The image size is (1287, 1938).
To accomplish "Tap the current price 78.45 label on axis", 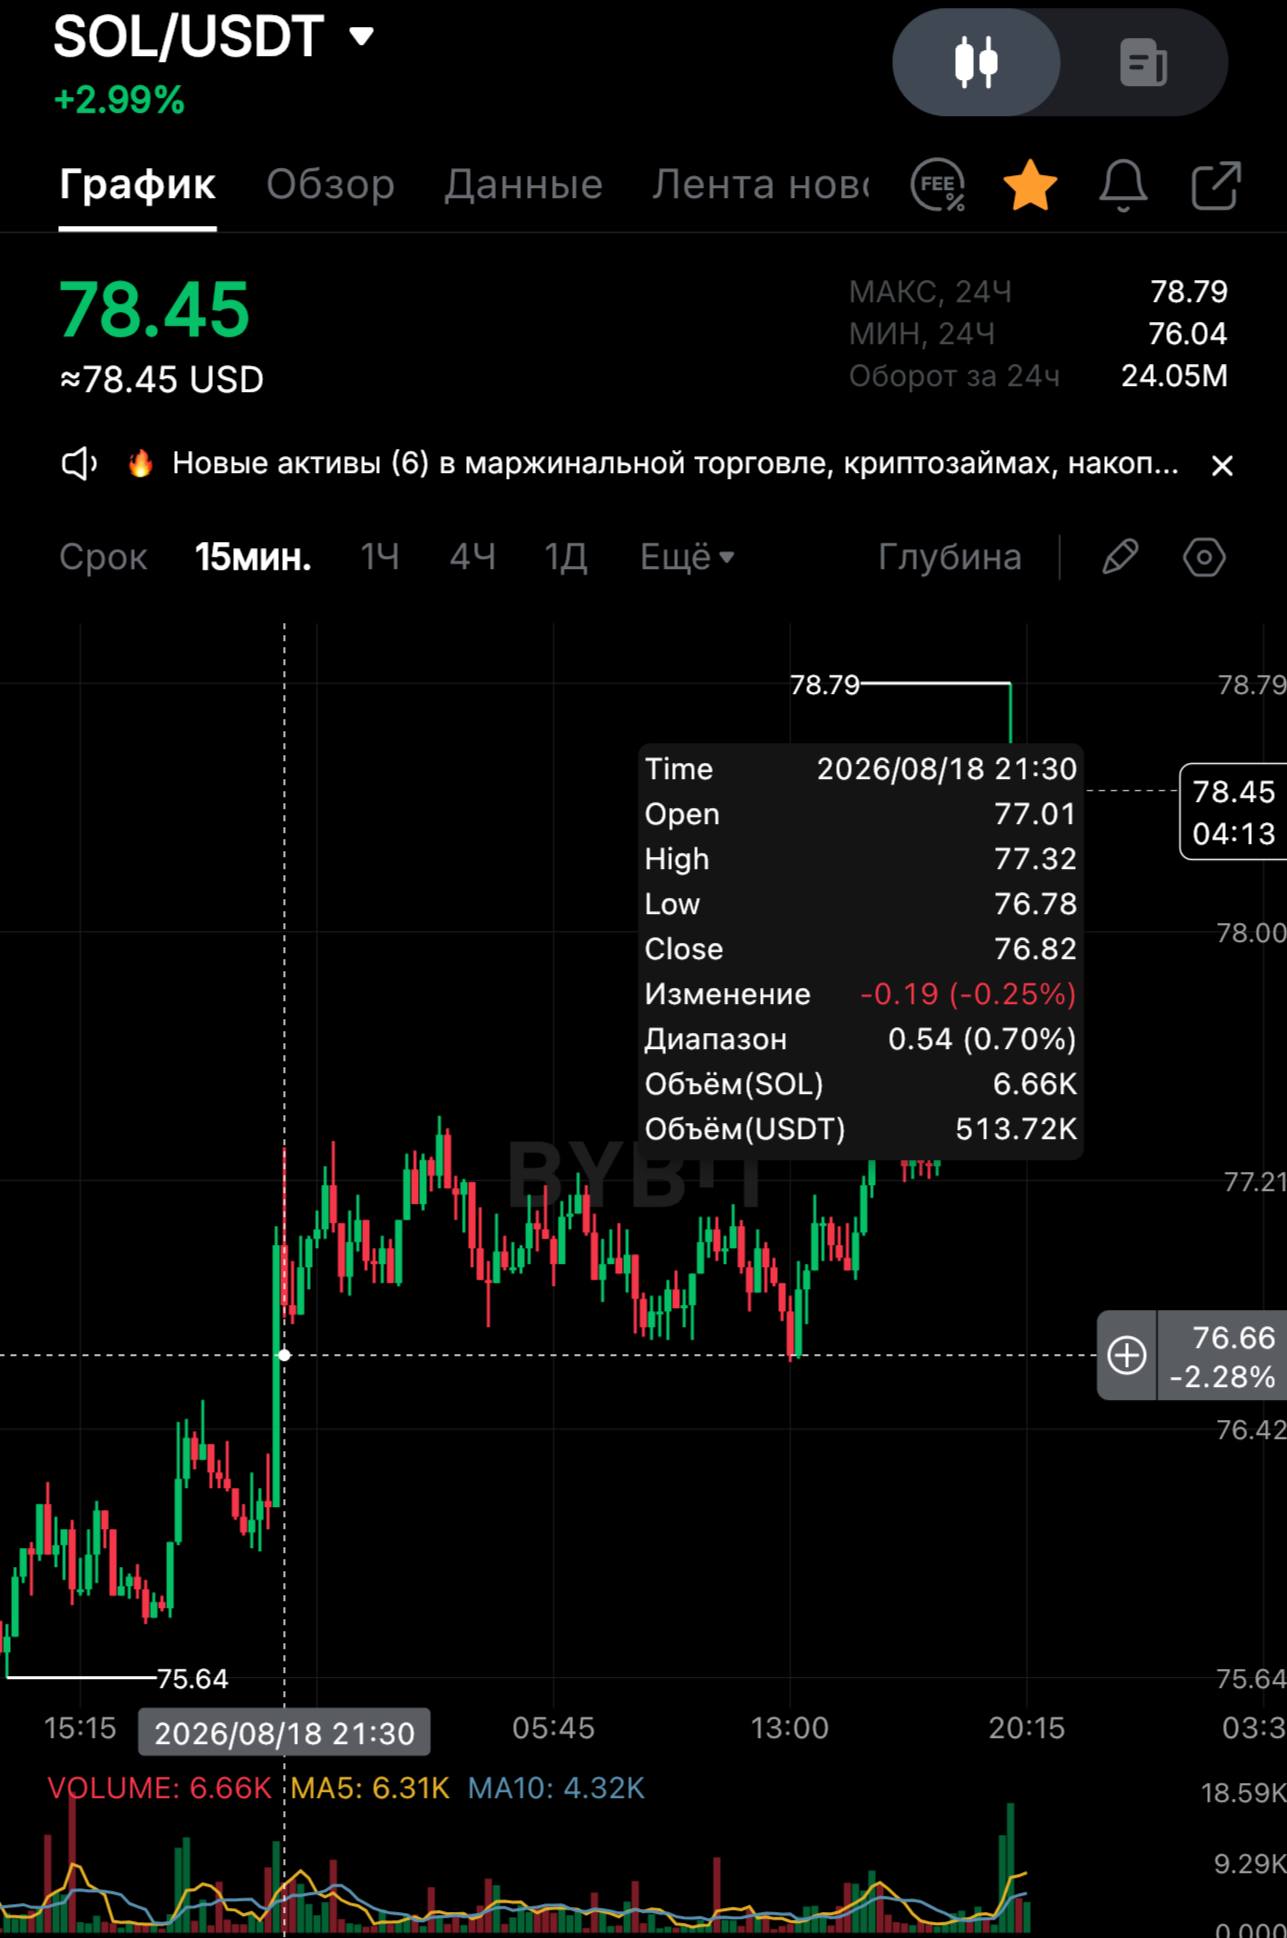I will coord(1233,812).
